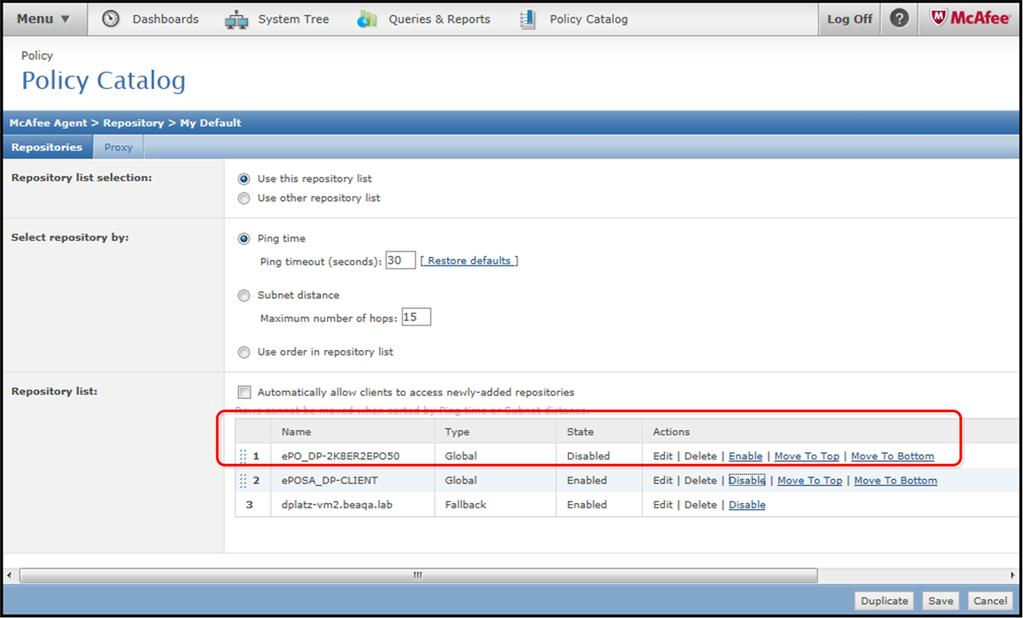This screenshot has width=1023, height=618.
Task: Click the drag handle for ePO_DP-2K8ER2EPO50 row
Action: pos(243,456)
